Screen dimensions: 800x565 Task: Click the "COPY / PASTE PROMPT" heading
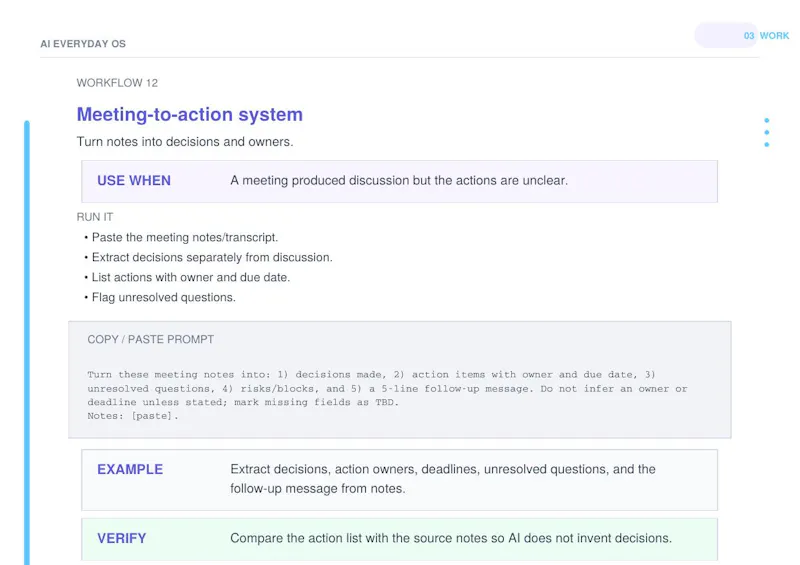[x=151, y=339]
